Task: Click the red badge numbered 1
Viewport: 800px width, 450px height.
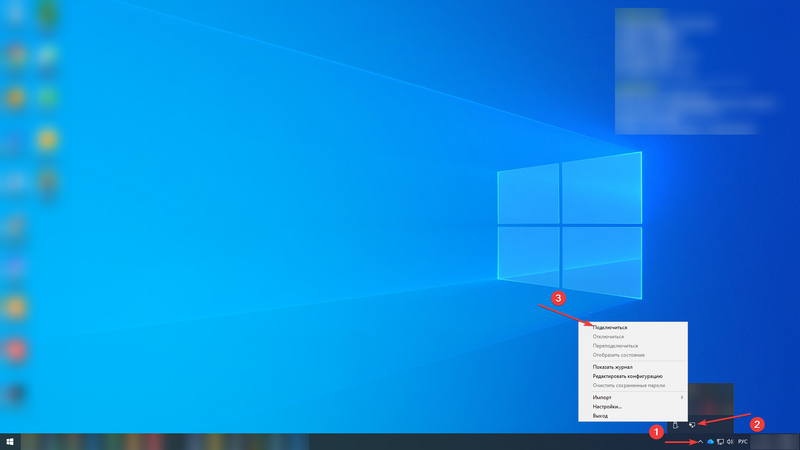Action: coord(656,432)
